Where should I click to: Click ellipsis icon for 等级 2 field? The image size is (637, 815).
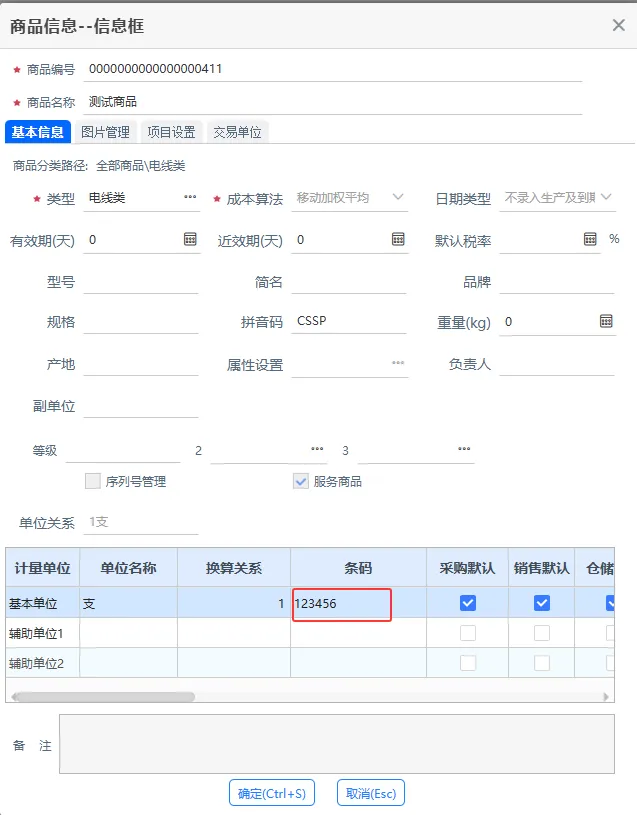318,449
